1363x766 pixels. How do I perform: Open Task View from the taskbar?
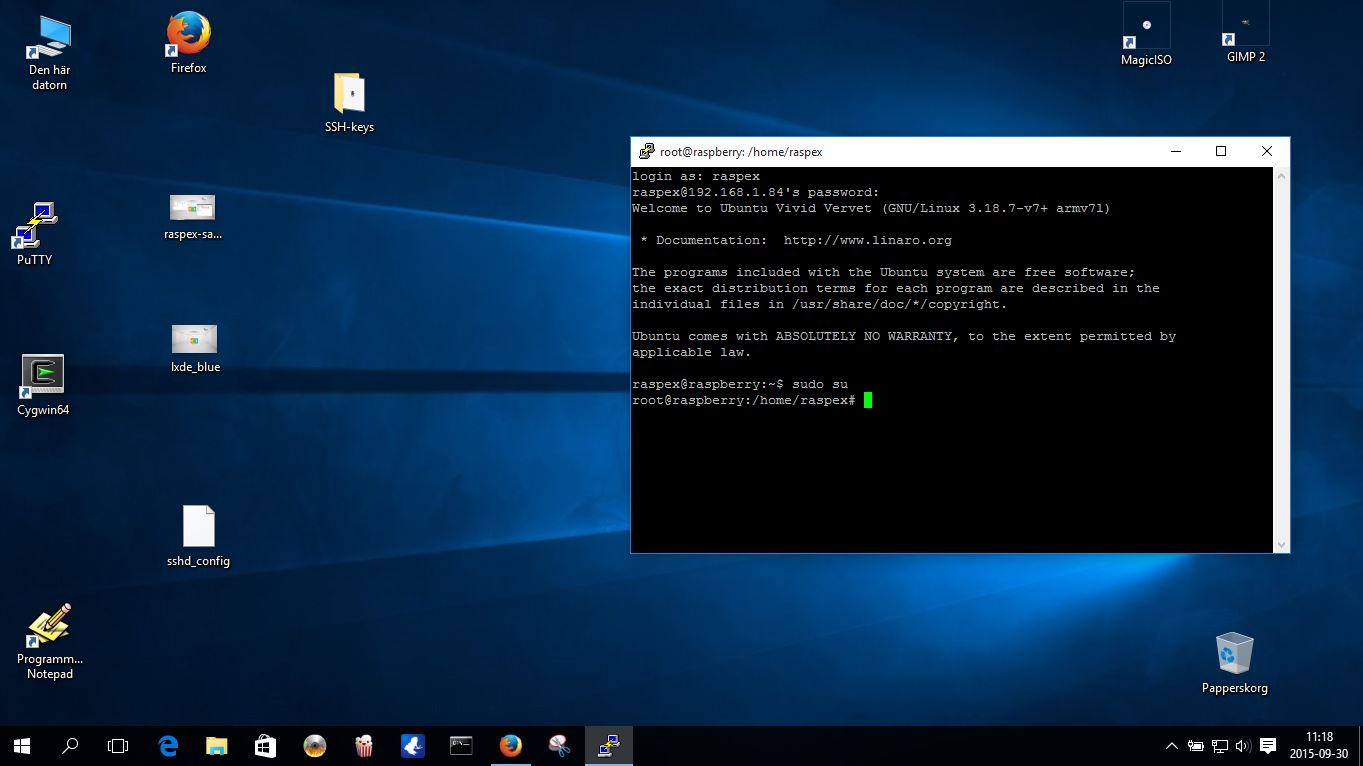coord(118,746)
